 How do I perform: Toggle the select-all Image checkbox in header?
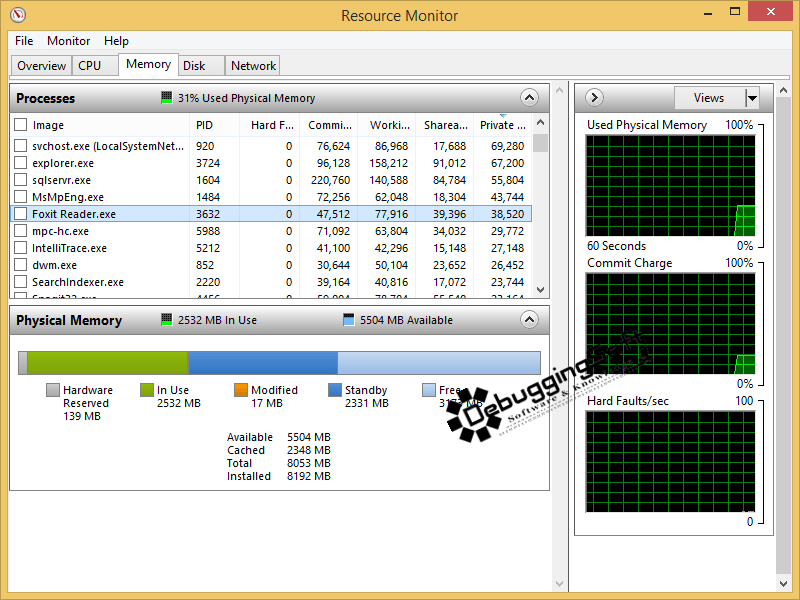(20, 124)
